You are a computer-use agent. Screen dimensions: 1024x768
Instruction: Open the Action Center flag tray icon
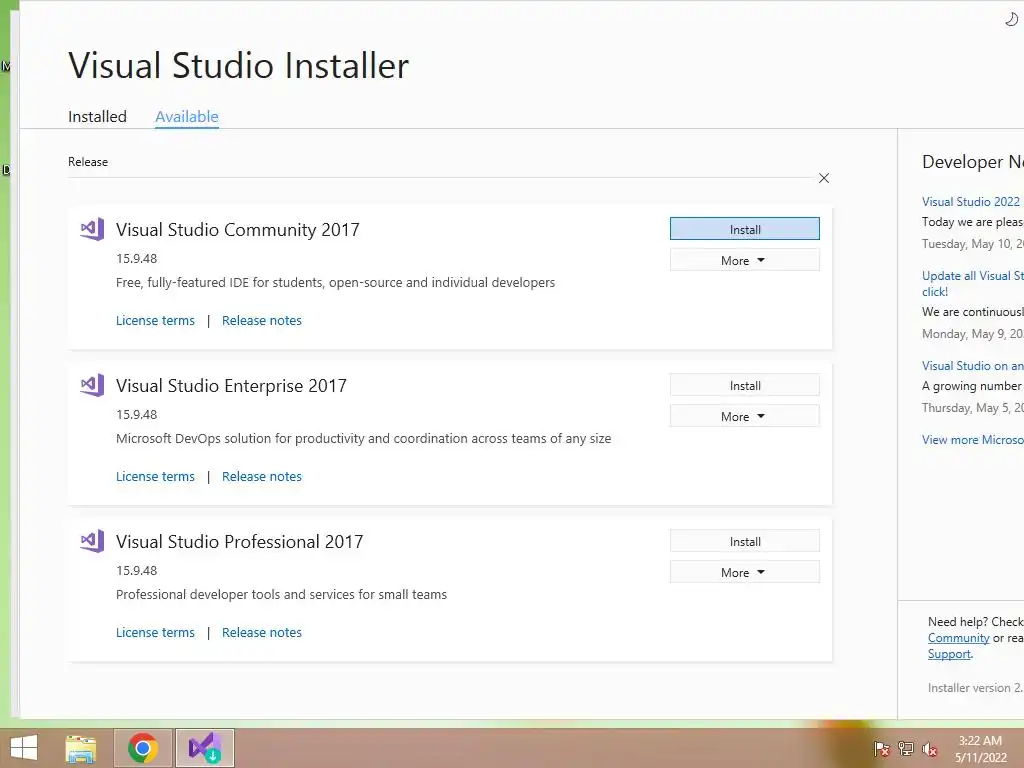click(x=882, y=749)
